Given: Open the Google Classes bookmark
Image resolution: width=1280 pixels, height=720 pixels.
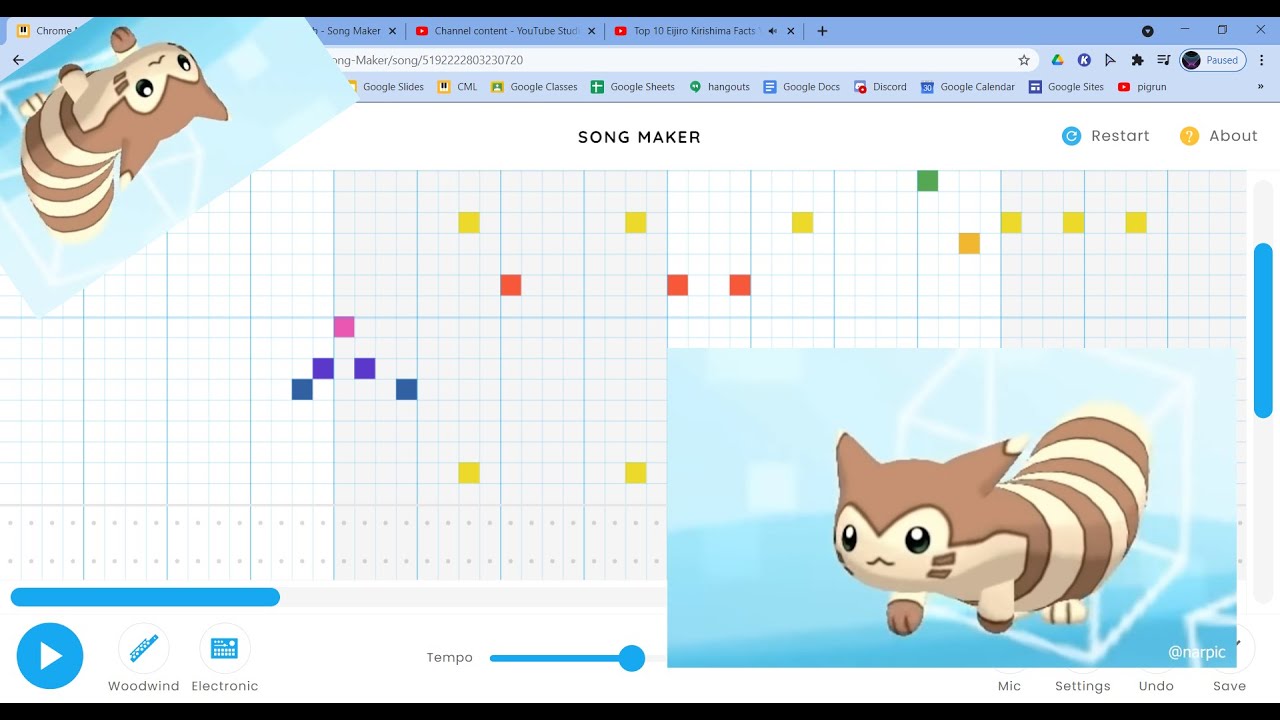Looking at the screenshot, I should pos(534,87).
